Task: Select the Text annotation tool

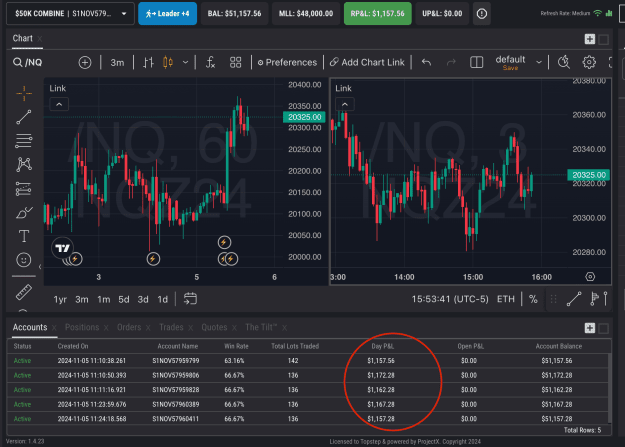Action: 24,236
